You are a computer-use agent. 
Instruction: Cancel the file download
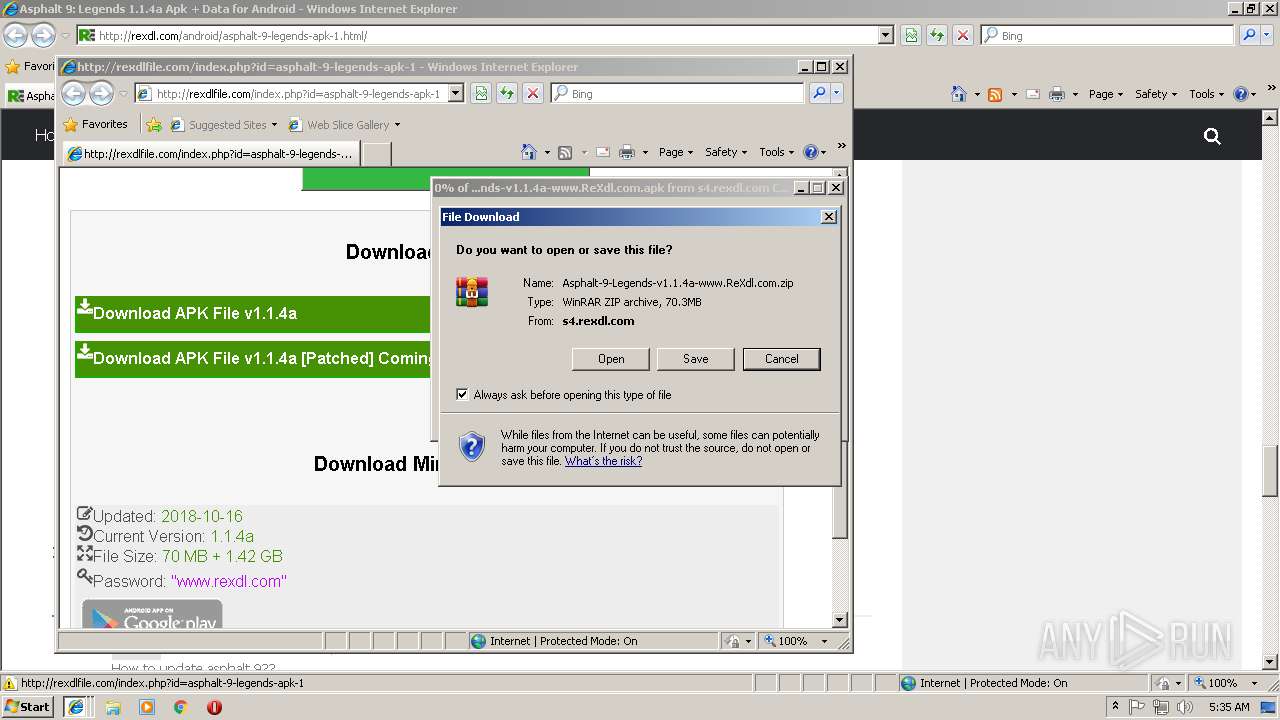(x=781, y=359)
